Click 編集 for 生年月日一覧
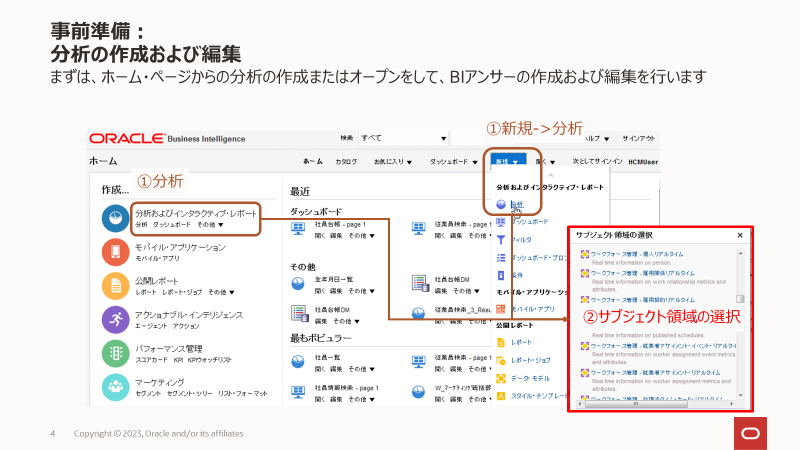Screen dimensions: 800x450 [336, 291]
